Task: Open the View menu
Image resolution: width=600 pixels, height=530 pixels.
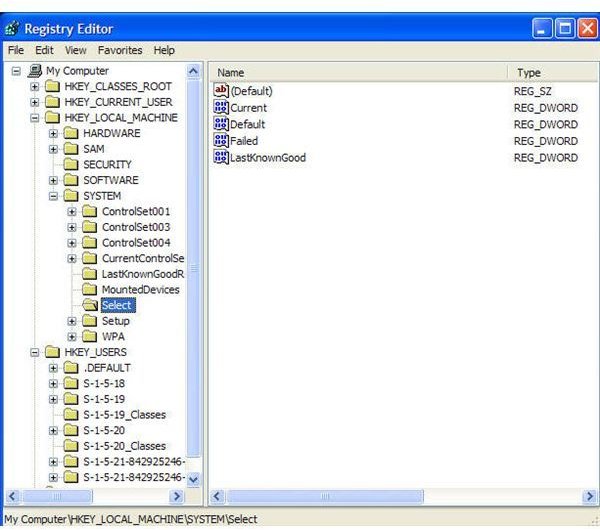Action: pos(75,50)
